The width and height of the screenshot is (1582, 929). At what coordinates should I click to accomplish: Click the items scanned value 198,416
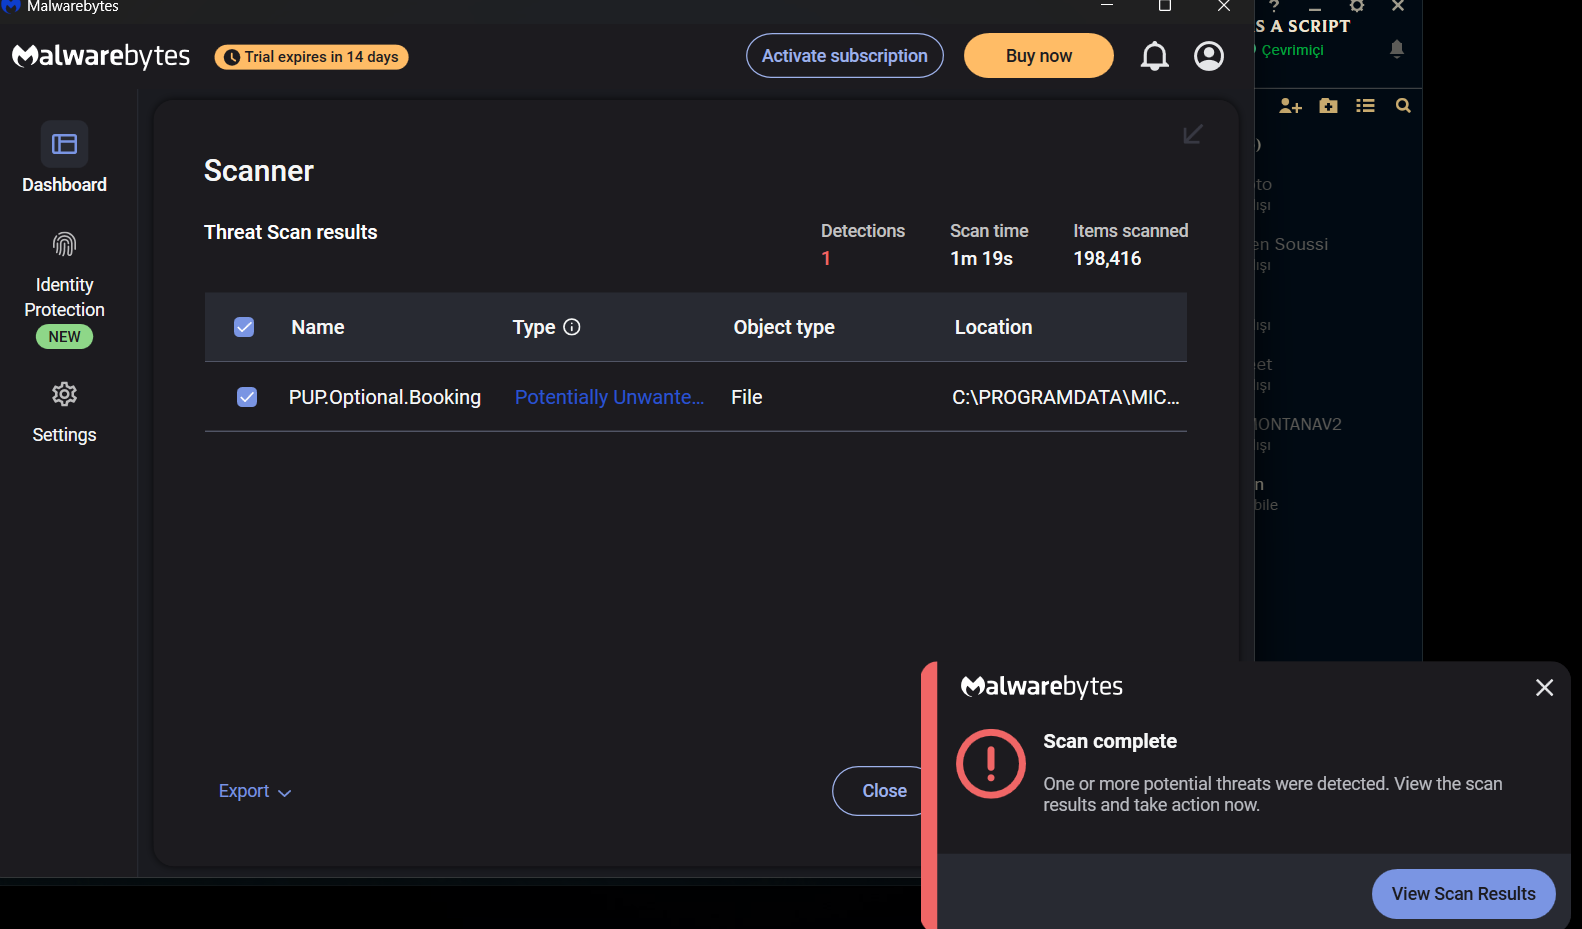pos(1107,258)
